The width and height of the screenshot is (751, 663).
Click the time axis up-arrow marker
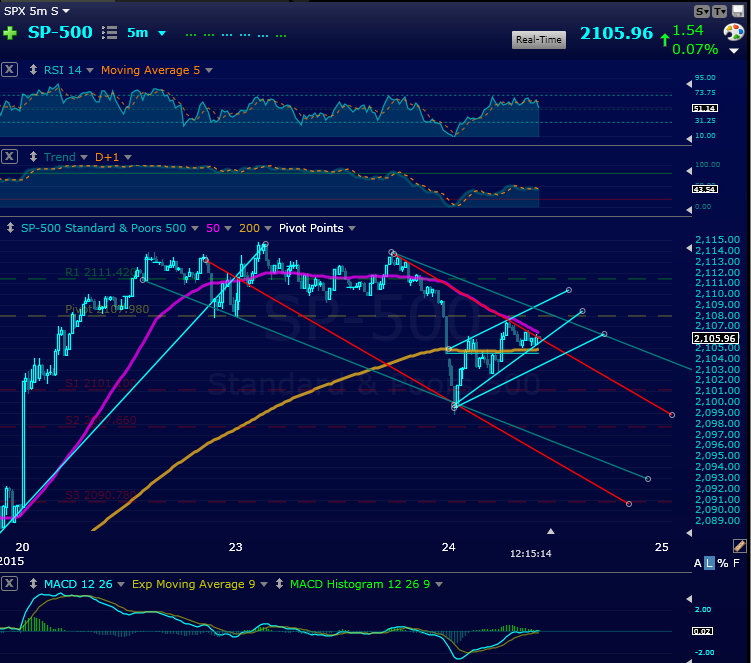point(551,531)
